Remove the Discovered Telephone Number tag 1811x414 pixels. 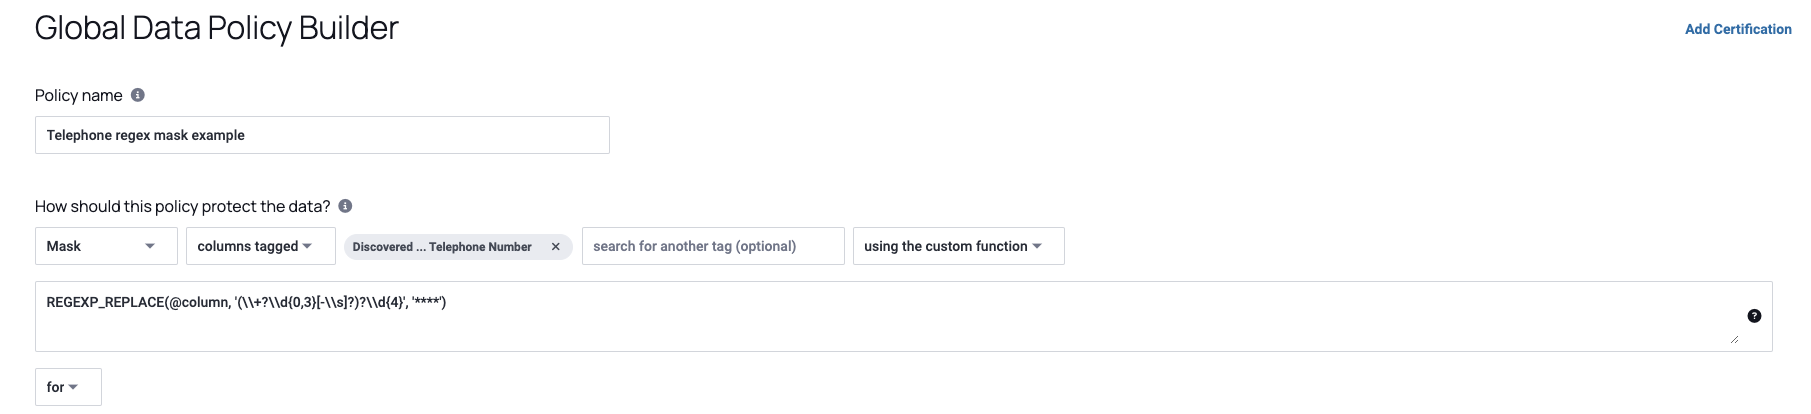[x=556, y=247]
